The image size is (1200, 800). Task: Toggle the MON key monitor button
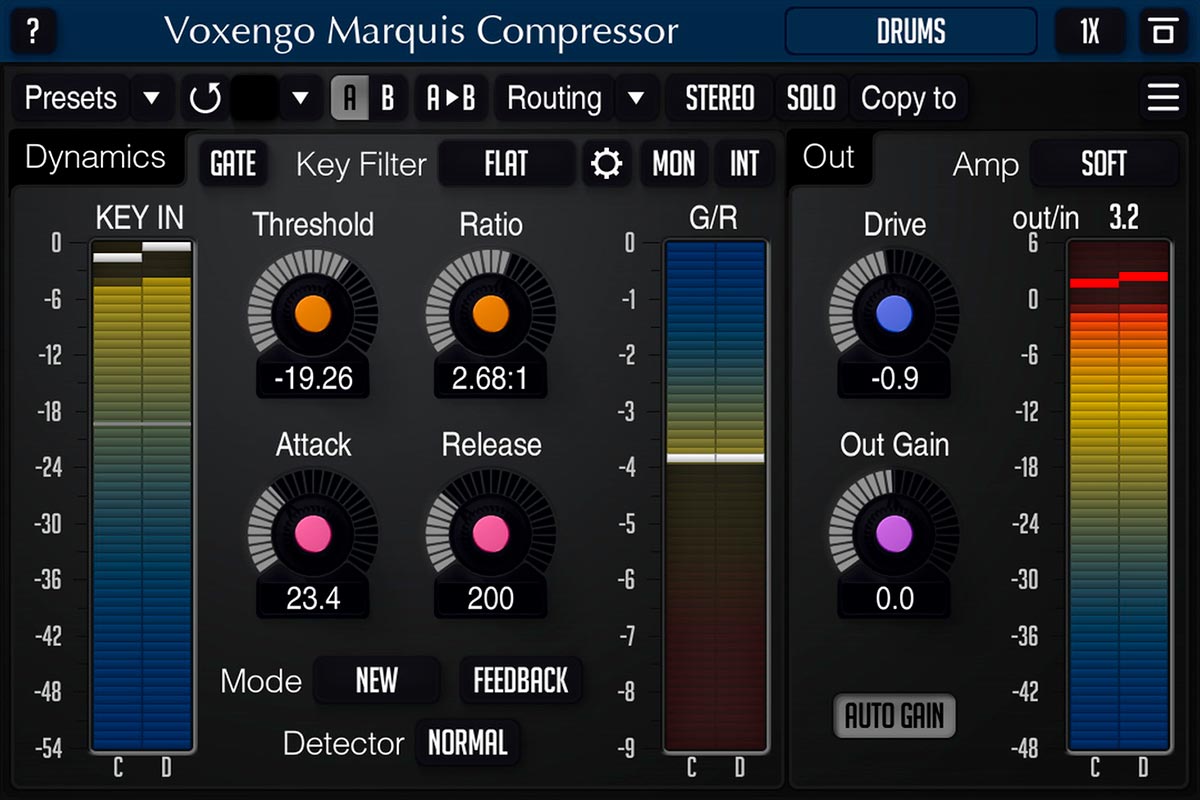tap(674, 163)
